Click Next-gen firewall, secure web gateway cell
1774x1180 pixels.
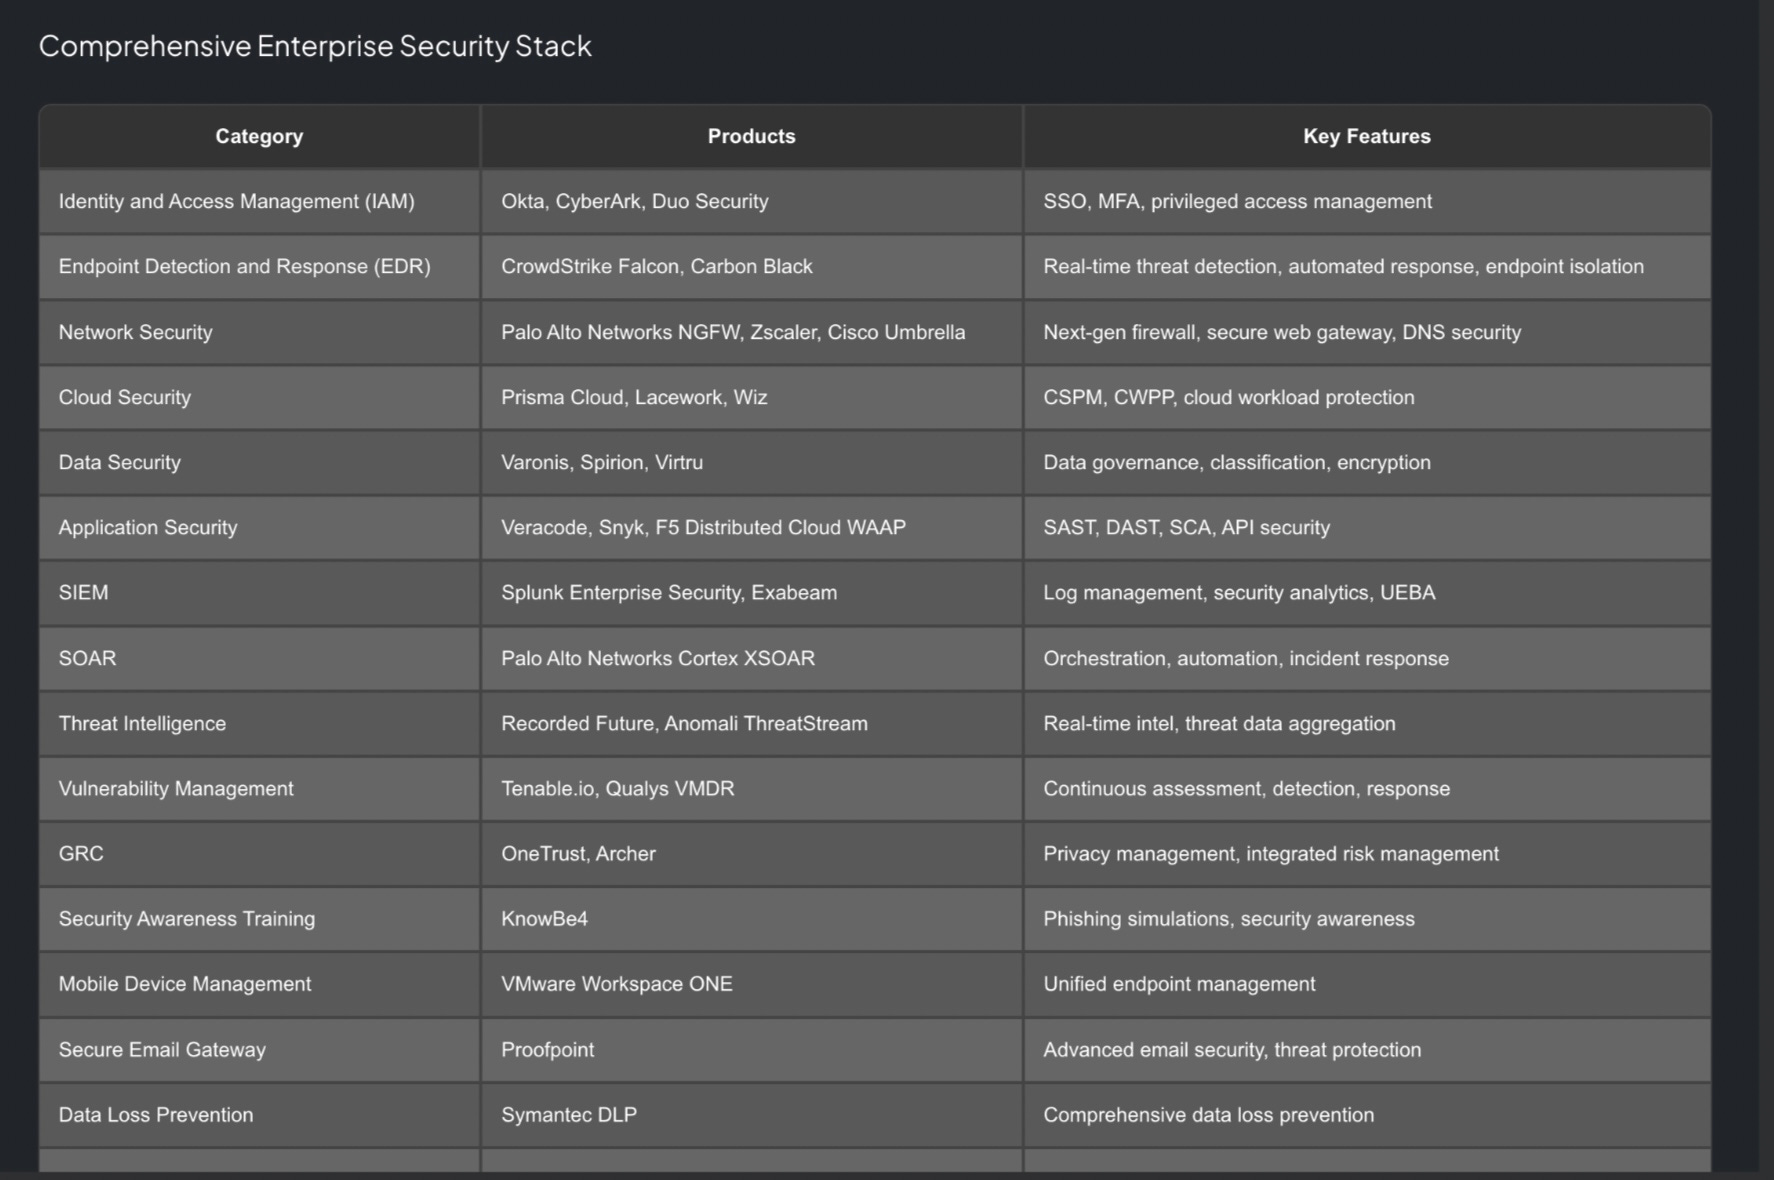pos(1367,332)
